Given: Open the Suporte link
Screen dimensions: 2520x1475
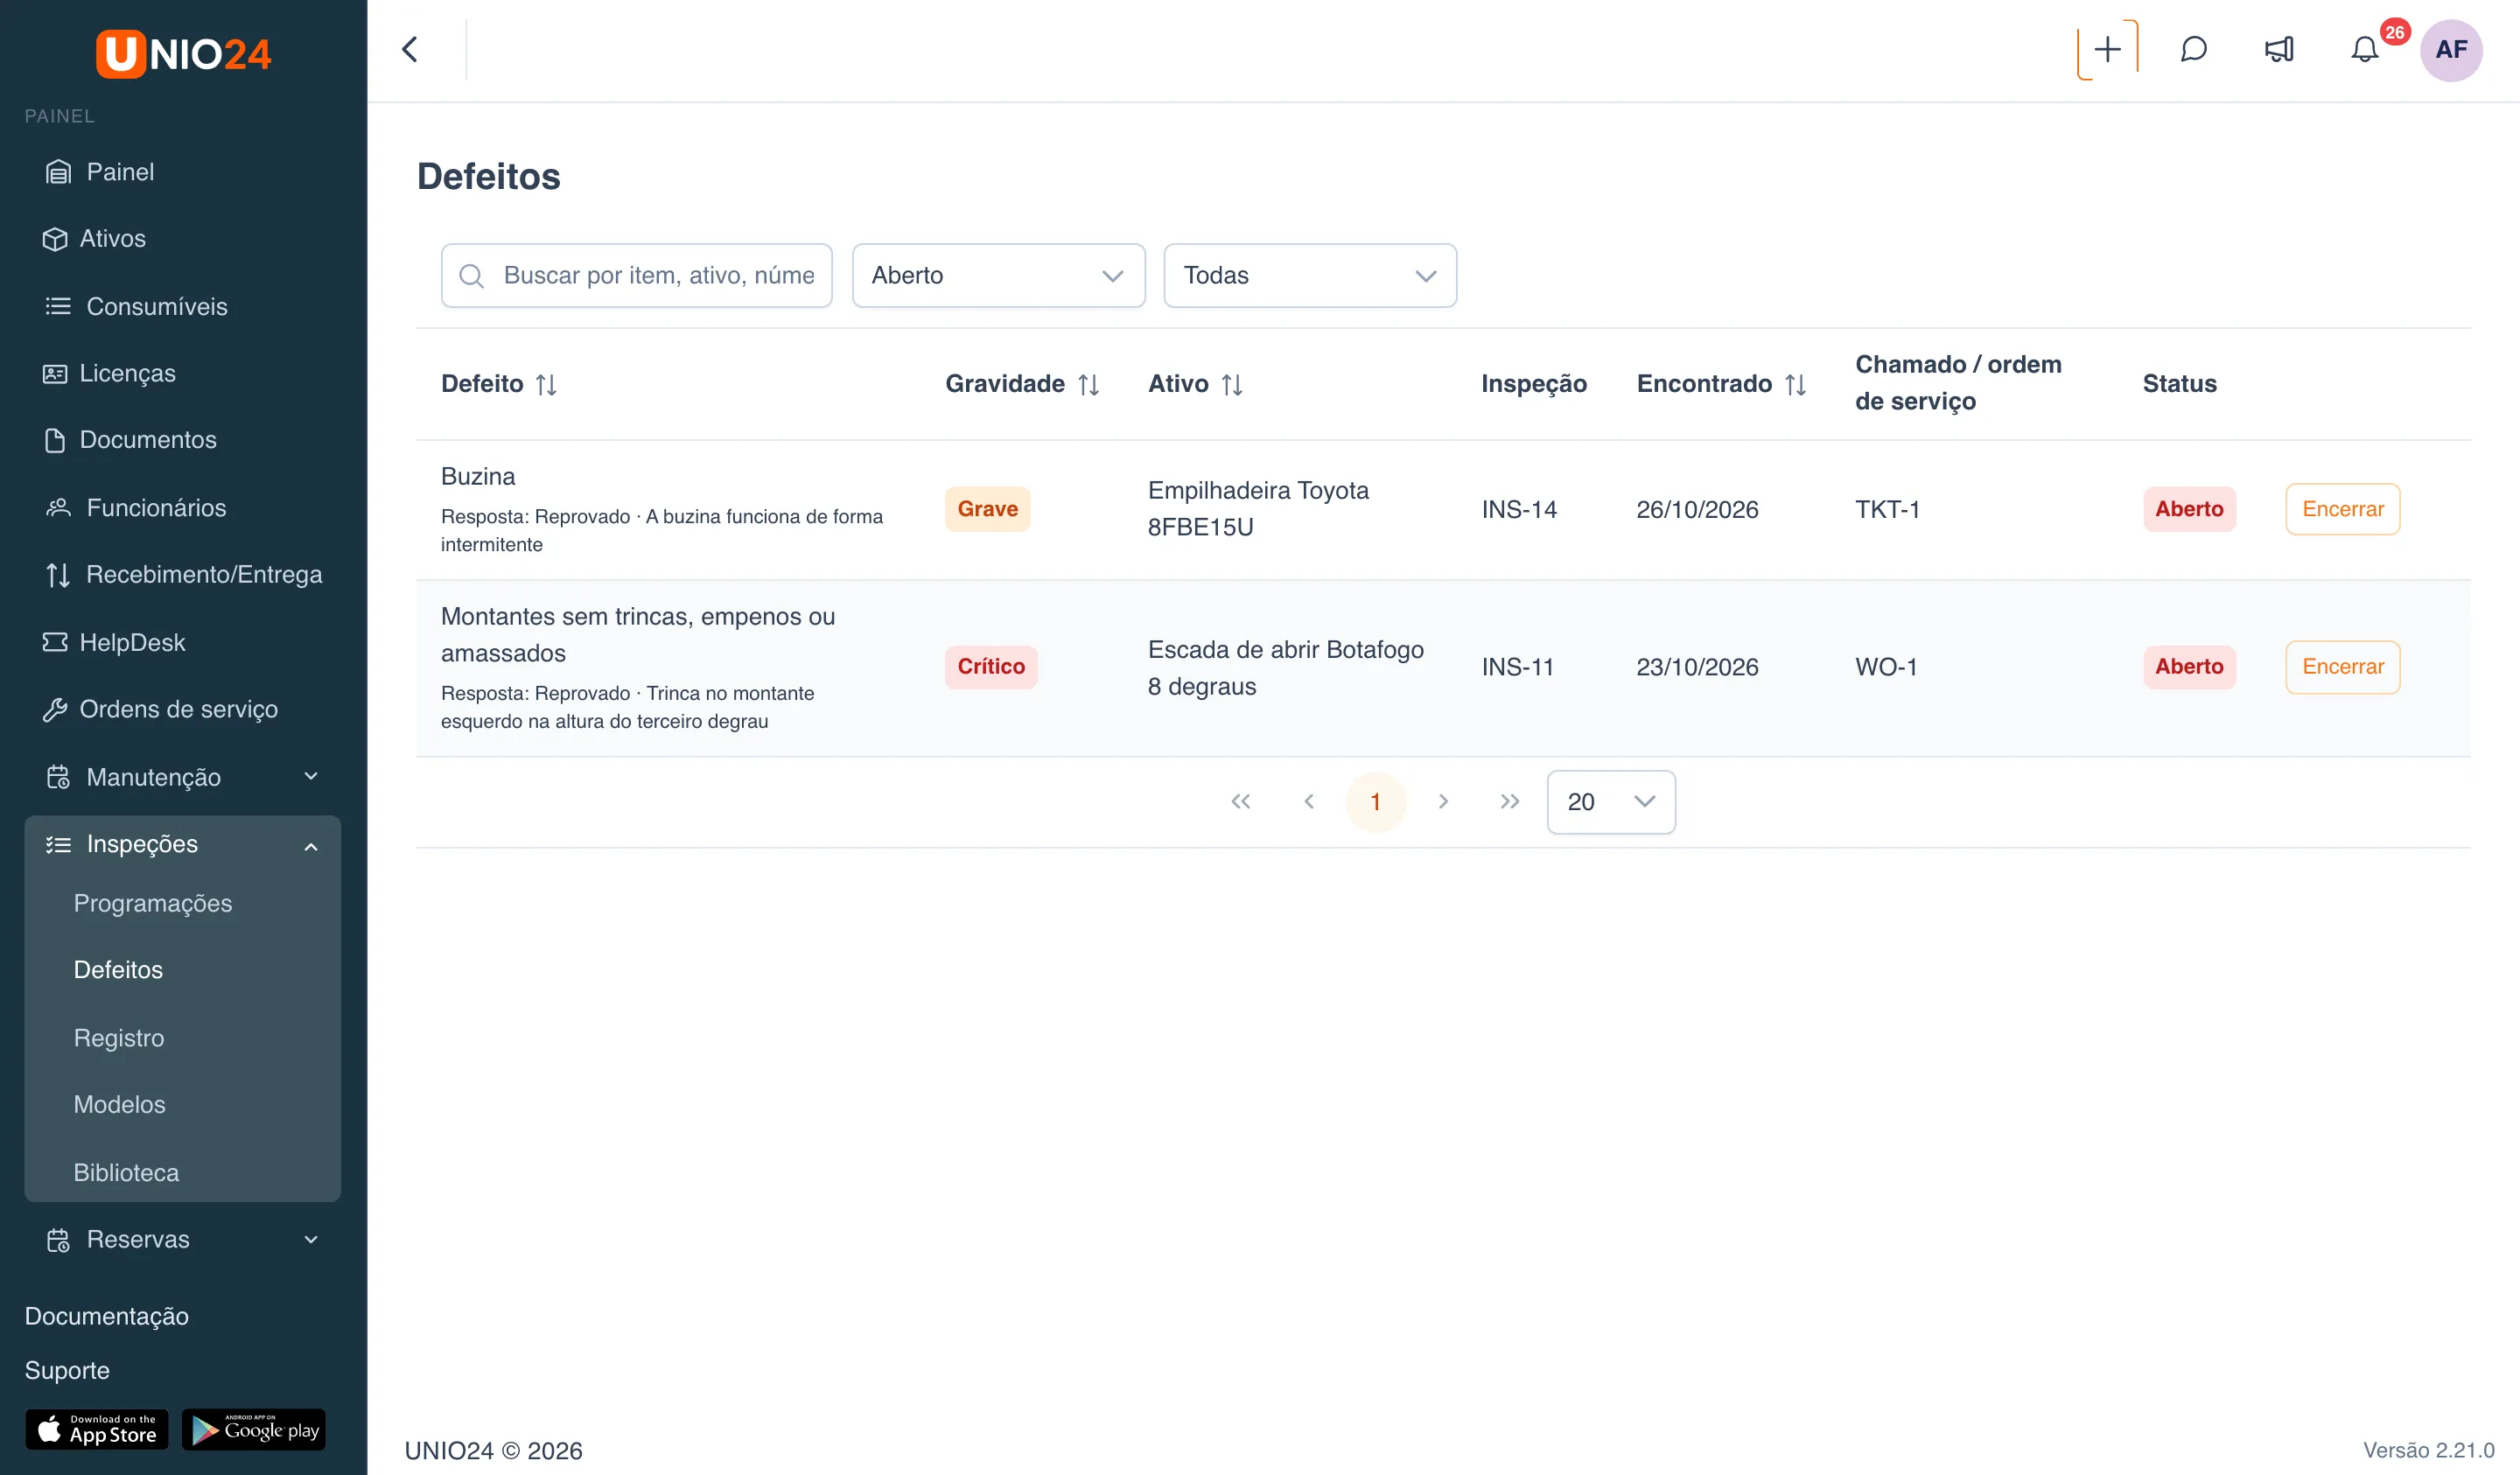Looking at the screenshot, I should [x=67, y=1370].
